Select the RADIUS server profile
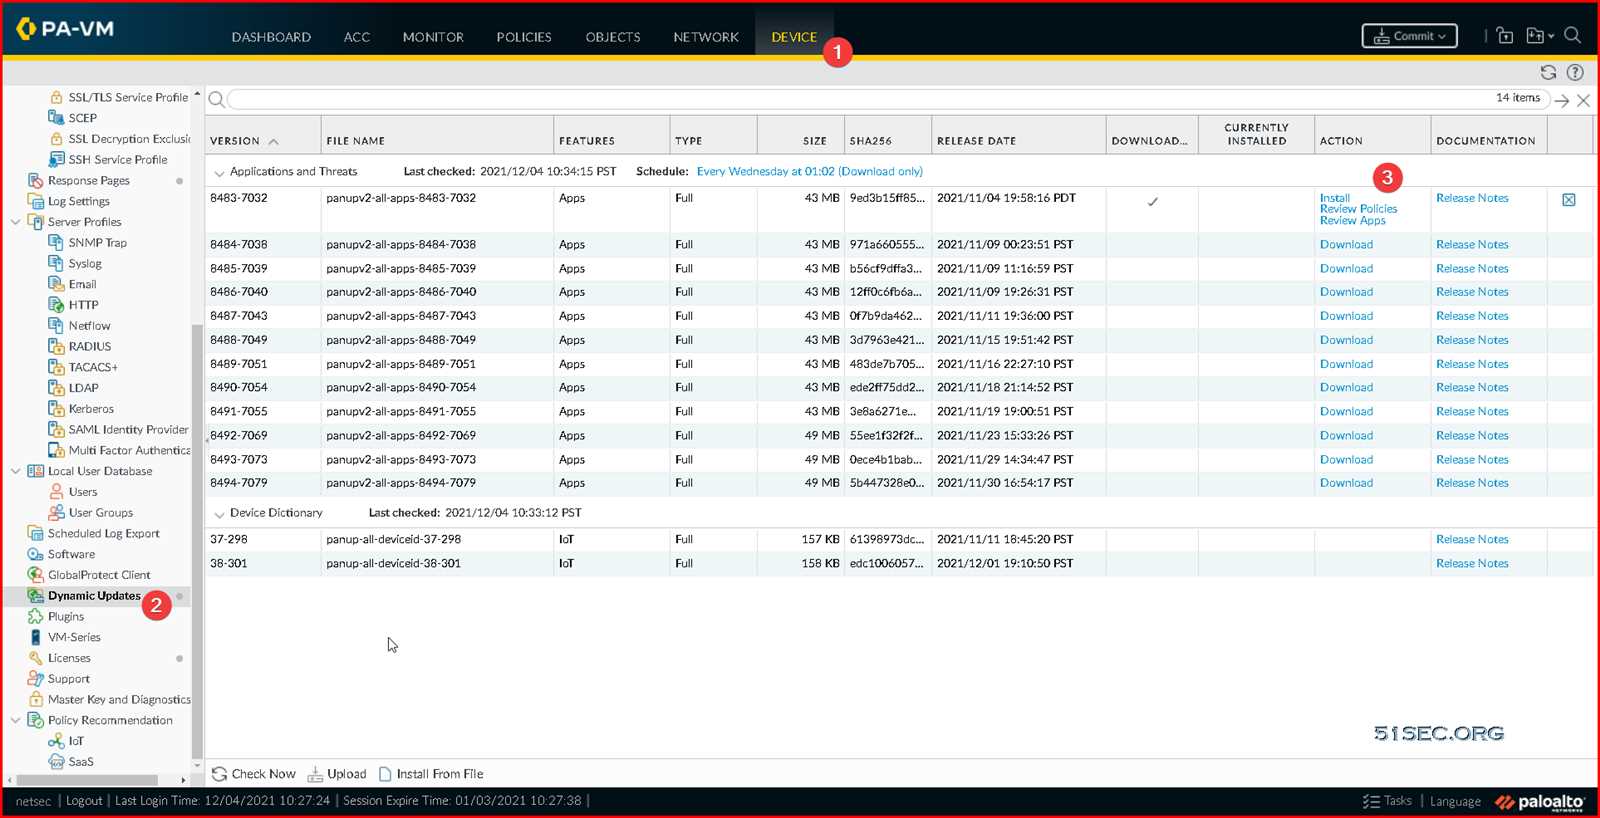Screen dimensions: 1600x818 coord(89,347)
